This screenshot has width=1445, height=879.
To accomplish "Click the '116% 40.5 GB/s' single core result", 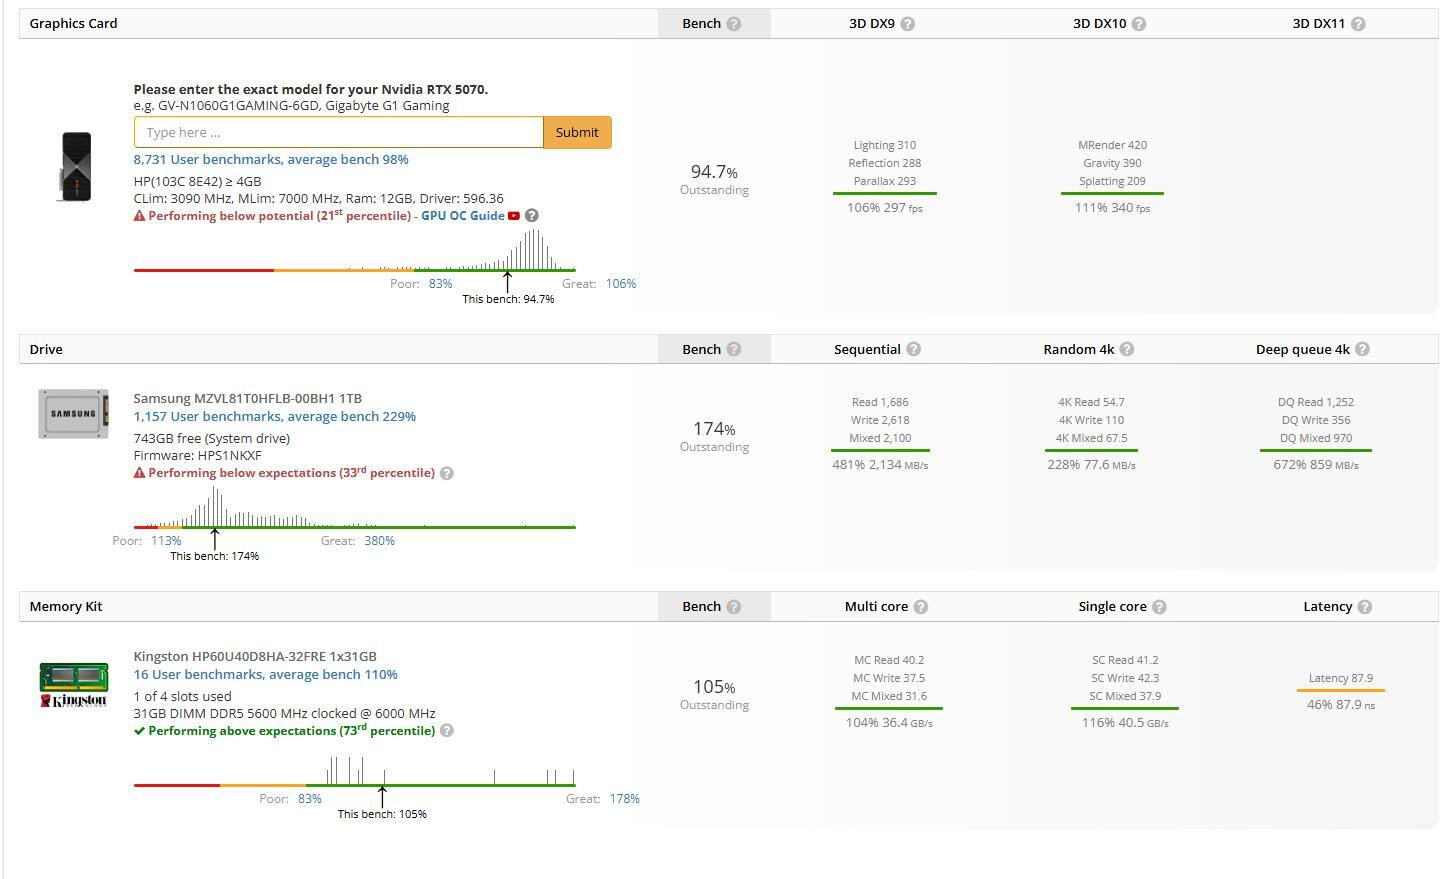I will point(1125,723).
